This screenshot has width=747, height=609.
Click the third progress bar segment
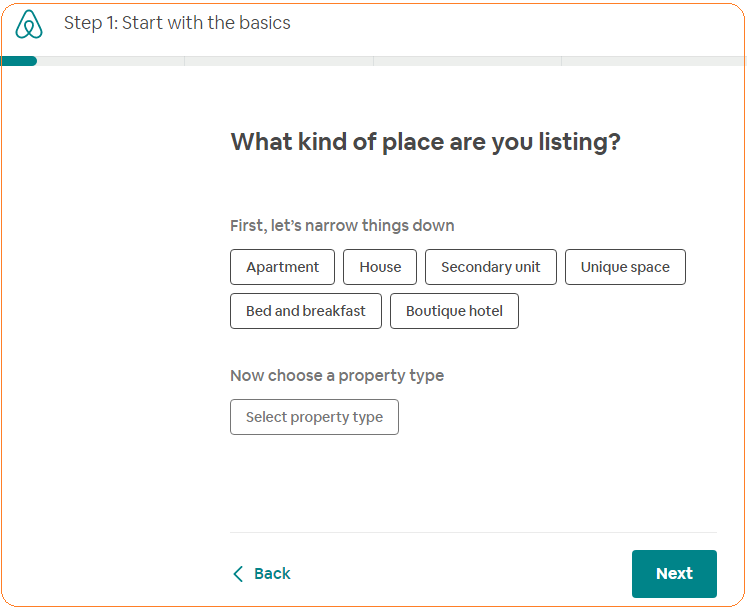click(467, 61)
